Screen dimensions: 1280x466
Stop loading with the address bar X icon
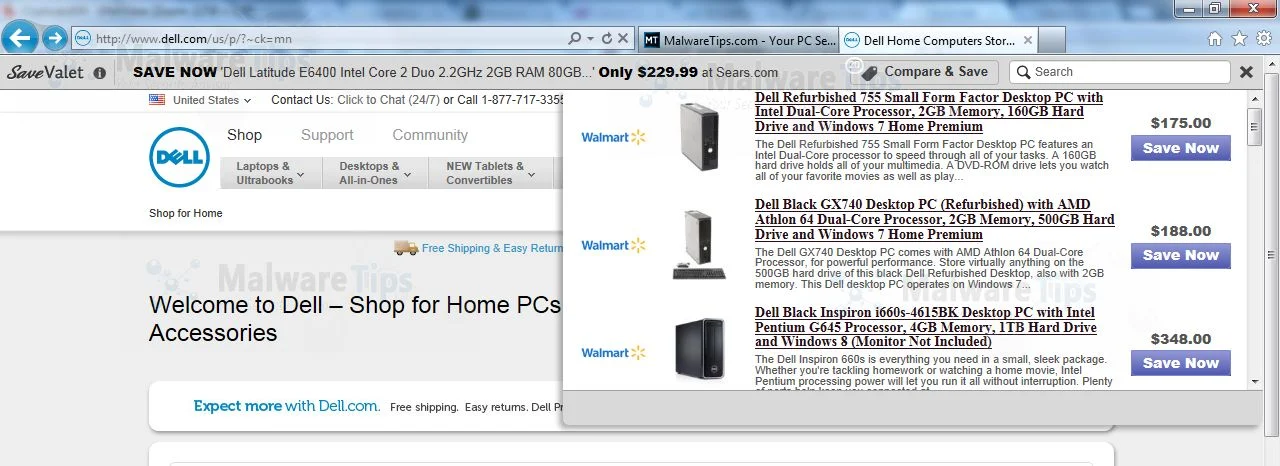[623, 39]
